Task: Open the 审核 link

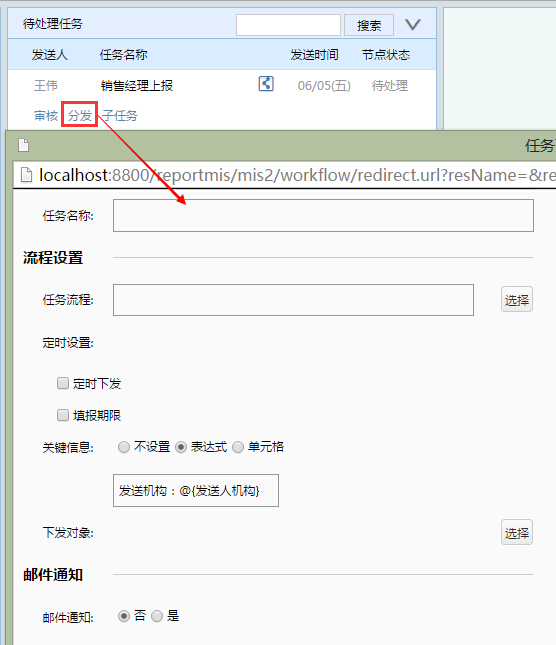Action: (x=46, y=116)
